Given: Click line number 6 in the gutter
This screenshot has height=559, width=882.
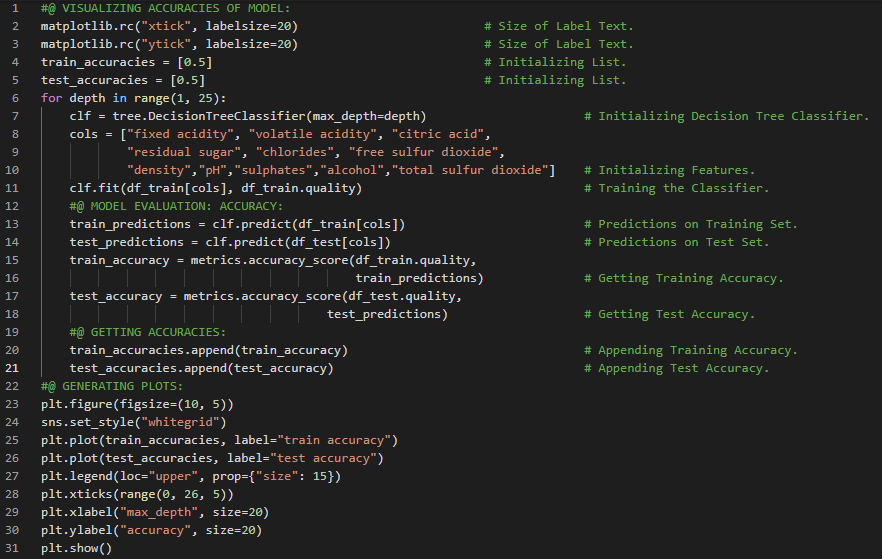Looking at the screenshot, I should click(16, 98).
